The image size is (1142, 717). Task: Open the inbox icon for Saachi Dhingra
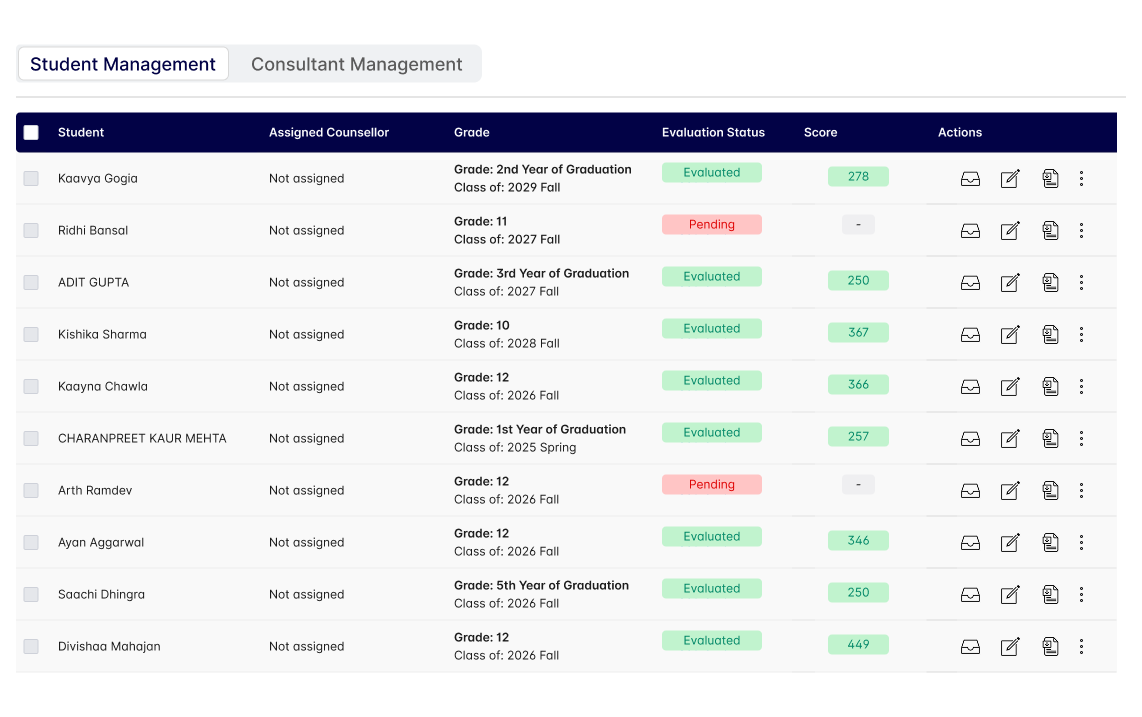tap(970, 594)
